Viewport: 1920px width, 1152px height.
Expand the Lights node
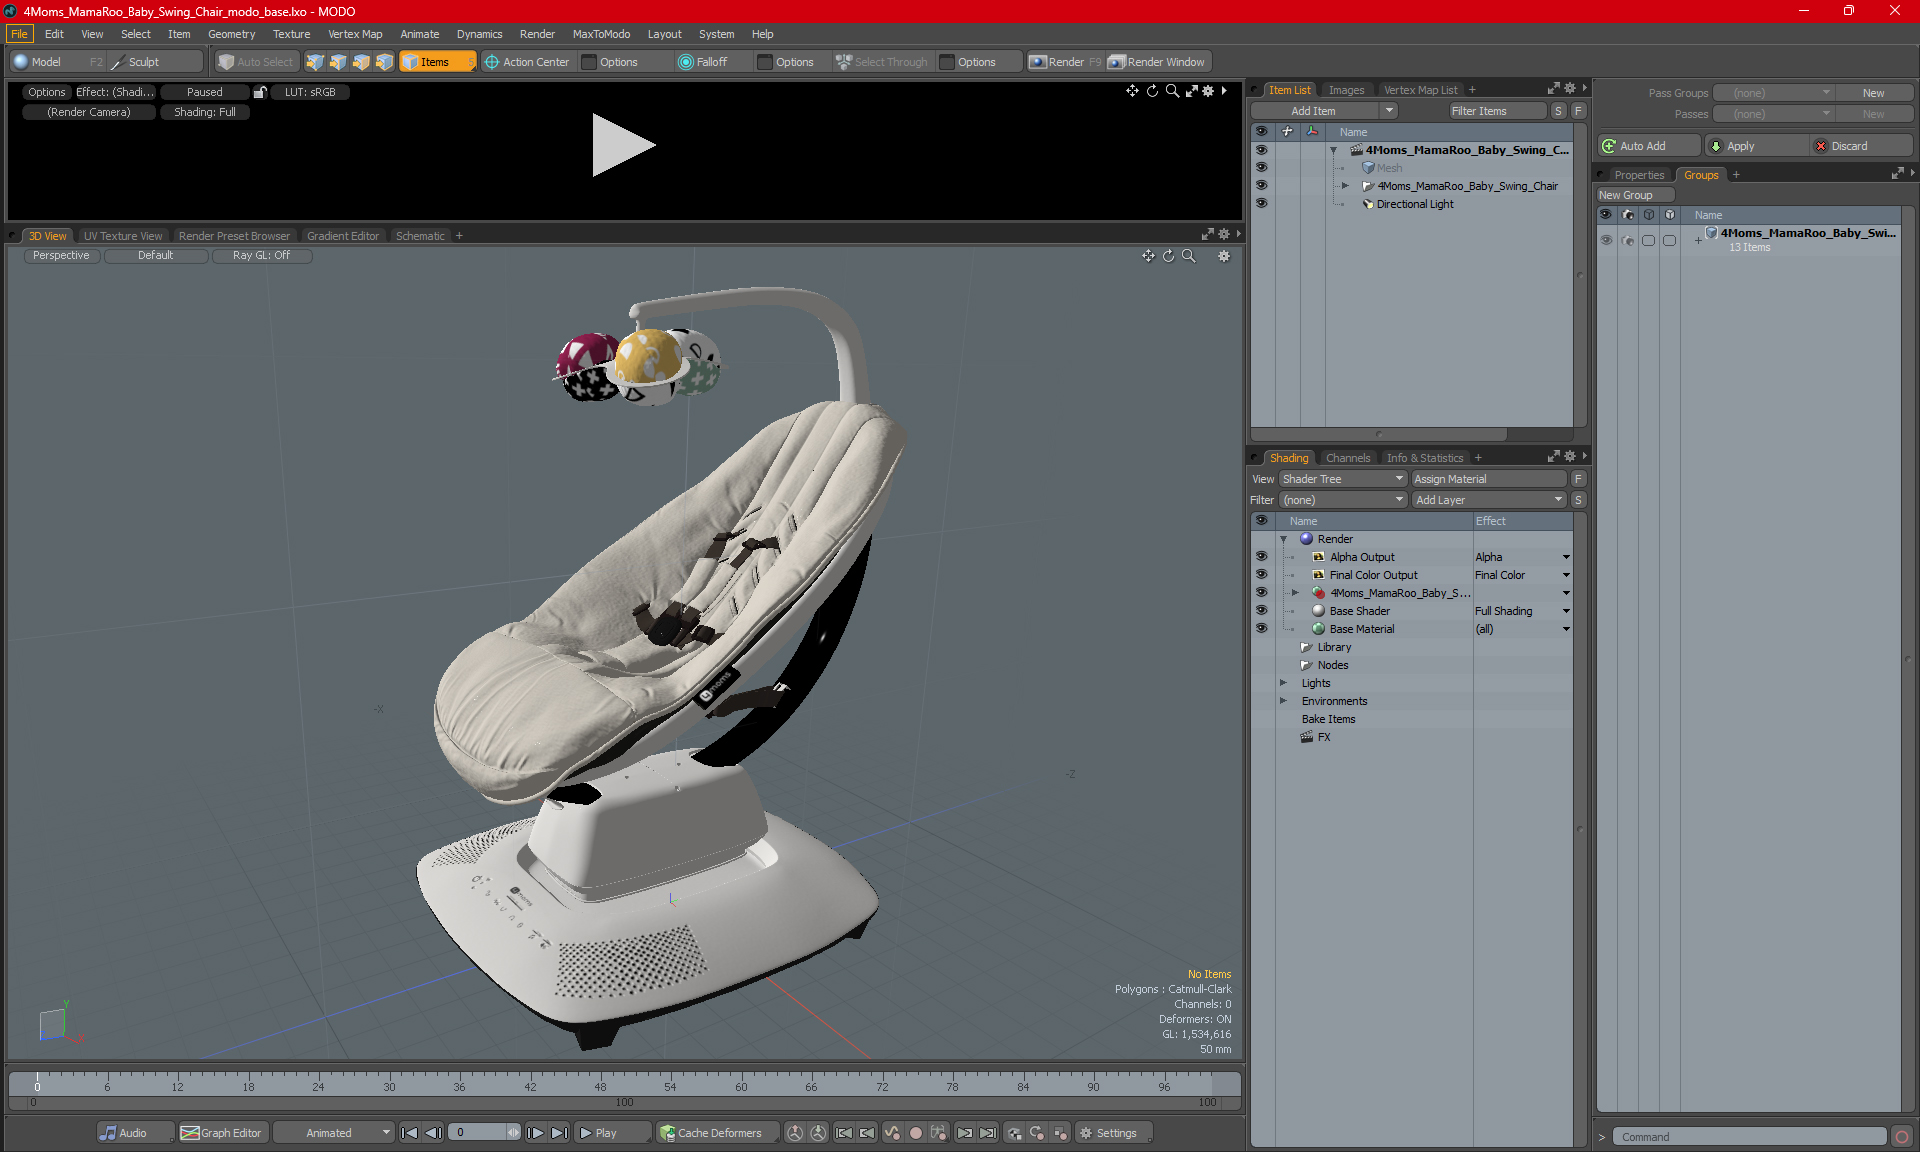click(x=1283, y=683)
